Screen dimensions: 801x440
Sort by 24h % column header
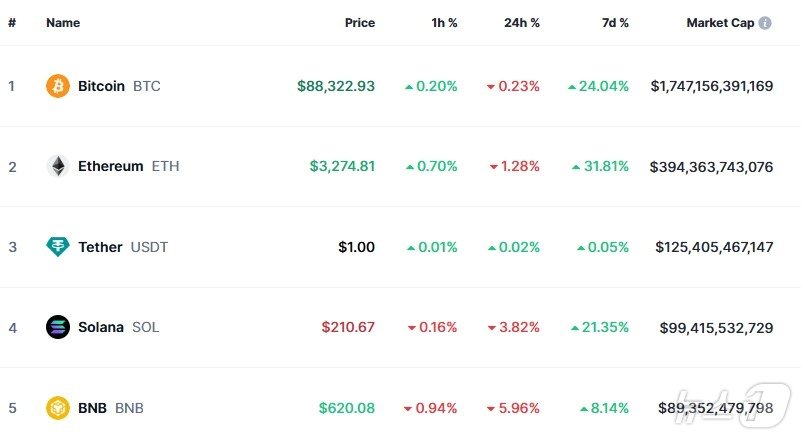[x=521, y=23]
